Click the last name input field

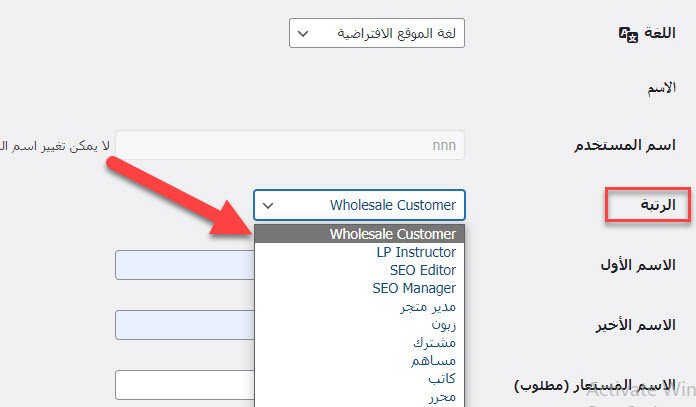185,325
